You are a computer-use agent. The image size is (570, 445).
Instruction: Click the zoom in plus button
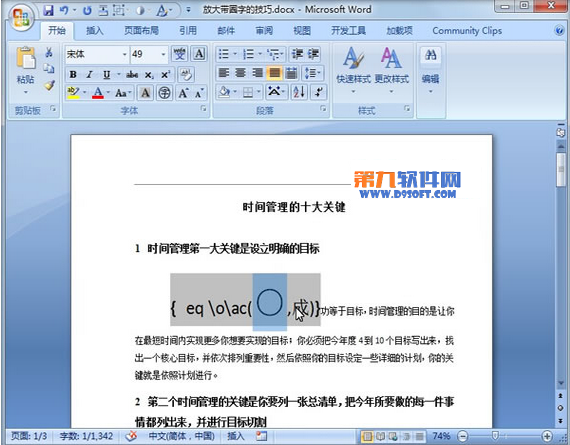547,436
